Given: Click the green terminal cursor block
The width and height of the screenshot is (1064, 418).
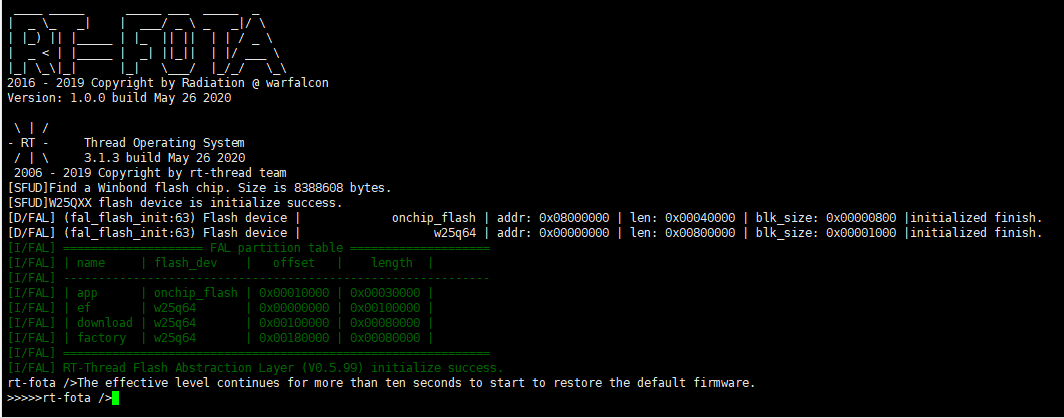Looking at the screenshot, I should [115, 398].
